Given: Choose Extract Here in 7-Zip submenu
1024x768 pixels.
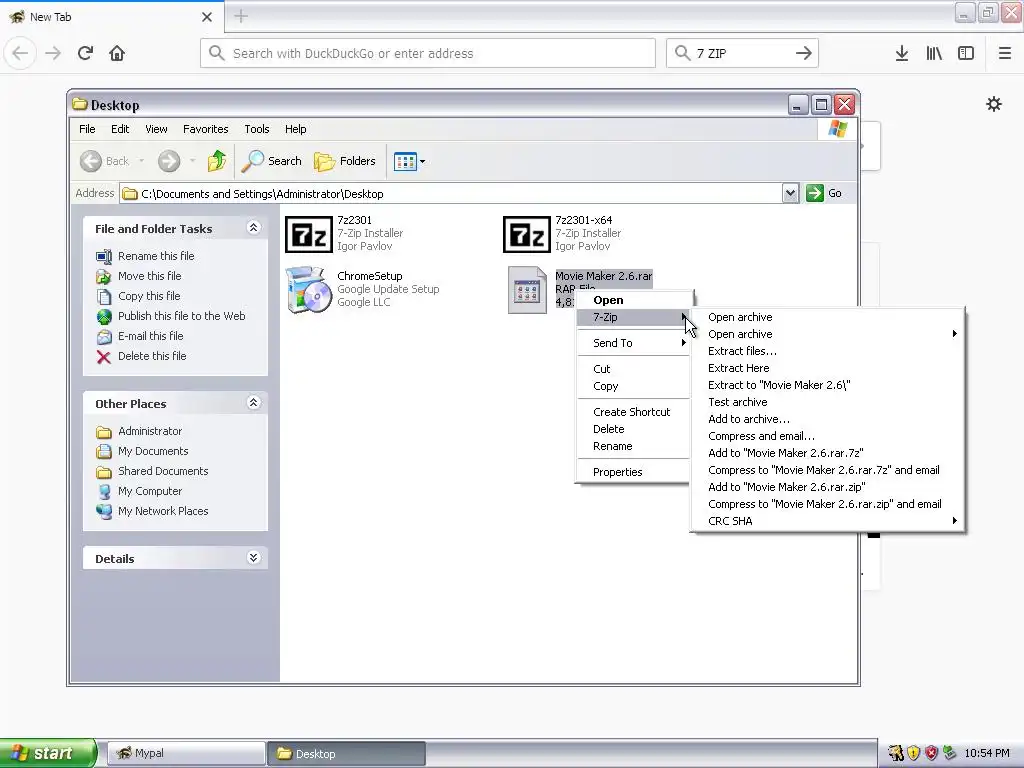Looking at the screenshot, I should [827, 368].
